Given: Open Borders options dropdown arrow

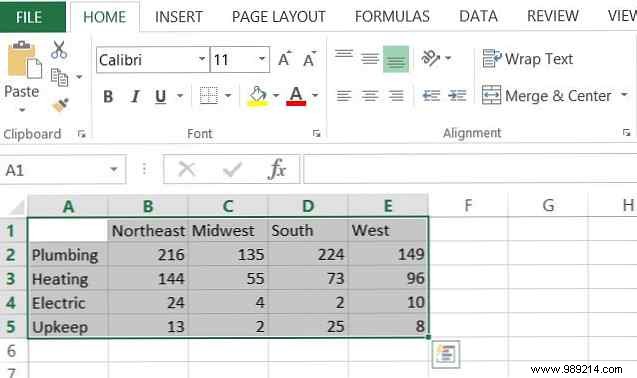Looking at the screenshot, I should [x=228, y=96].
